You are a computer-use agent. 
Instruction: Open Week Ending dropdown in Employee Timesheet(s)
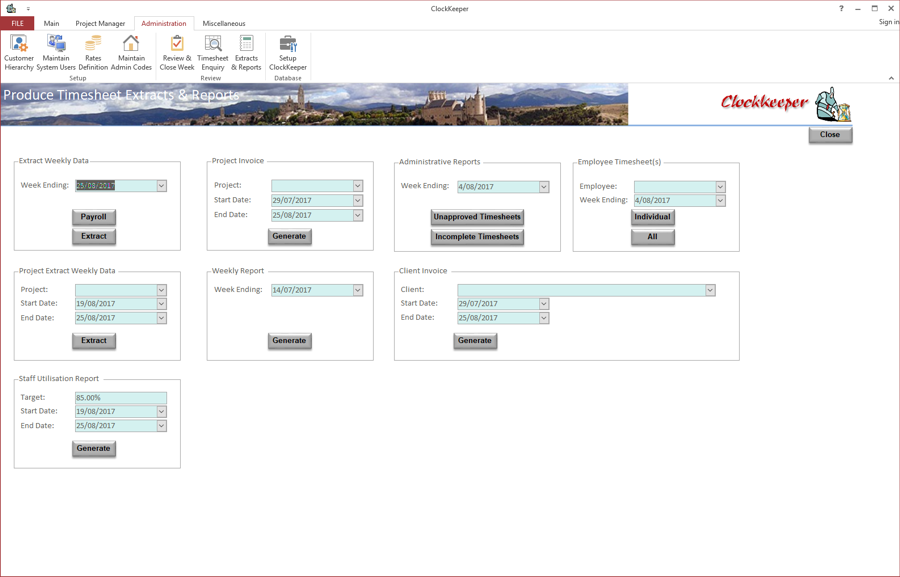[x=720, y=200]
